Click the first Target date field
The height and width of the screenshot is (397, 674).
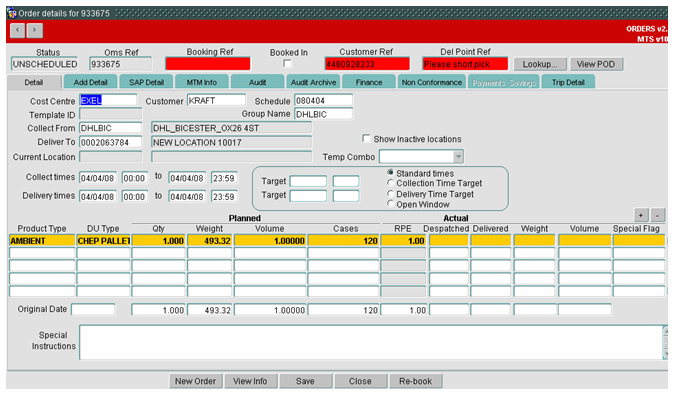point(308,181)
